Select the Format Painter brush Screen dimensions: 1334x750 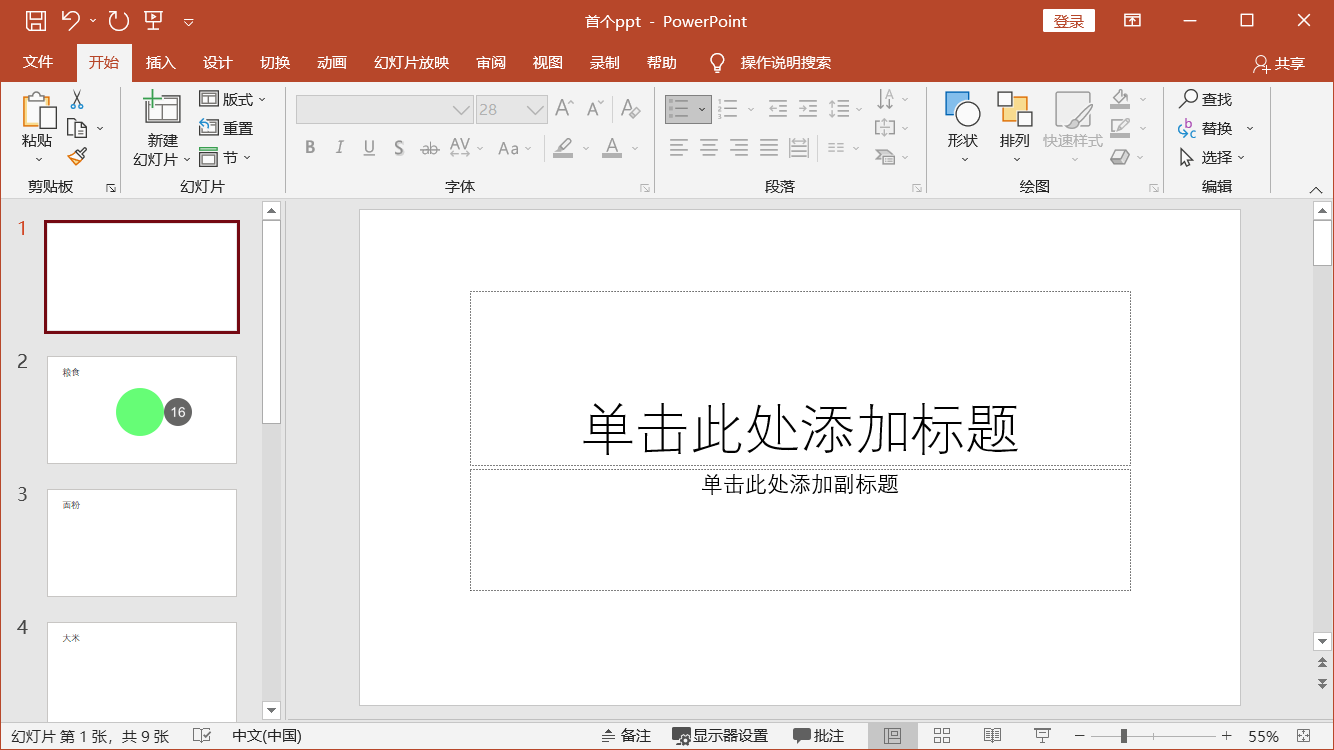click(x=77, y=157)
